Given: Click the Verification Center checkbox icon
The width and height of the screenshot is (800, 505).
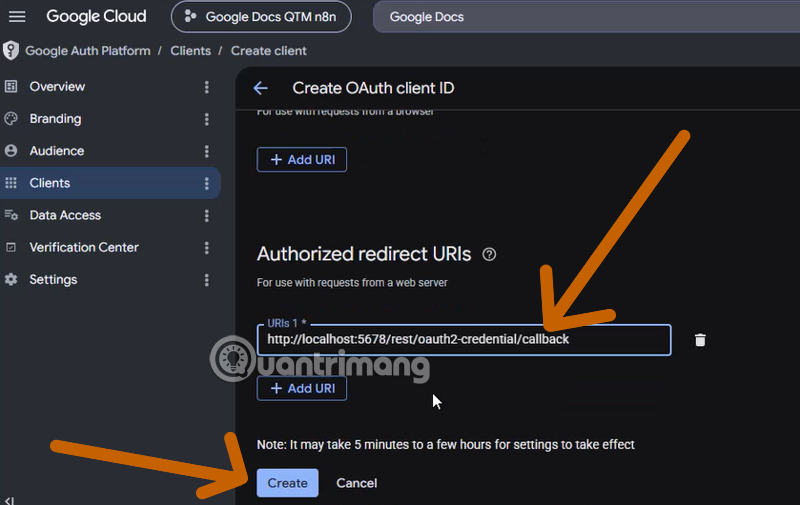Looking at the screenshot, I should 11,247.
